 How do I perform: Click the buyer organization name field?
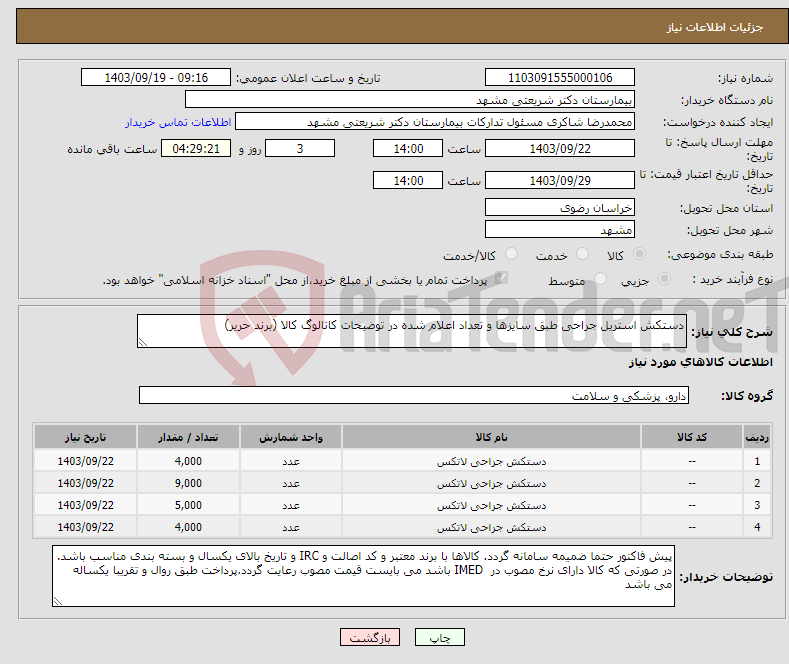[x=410, y=99]
